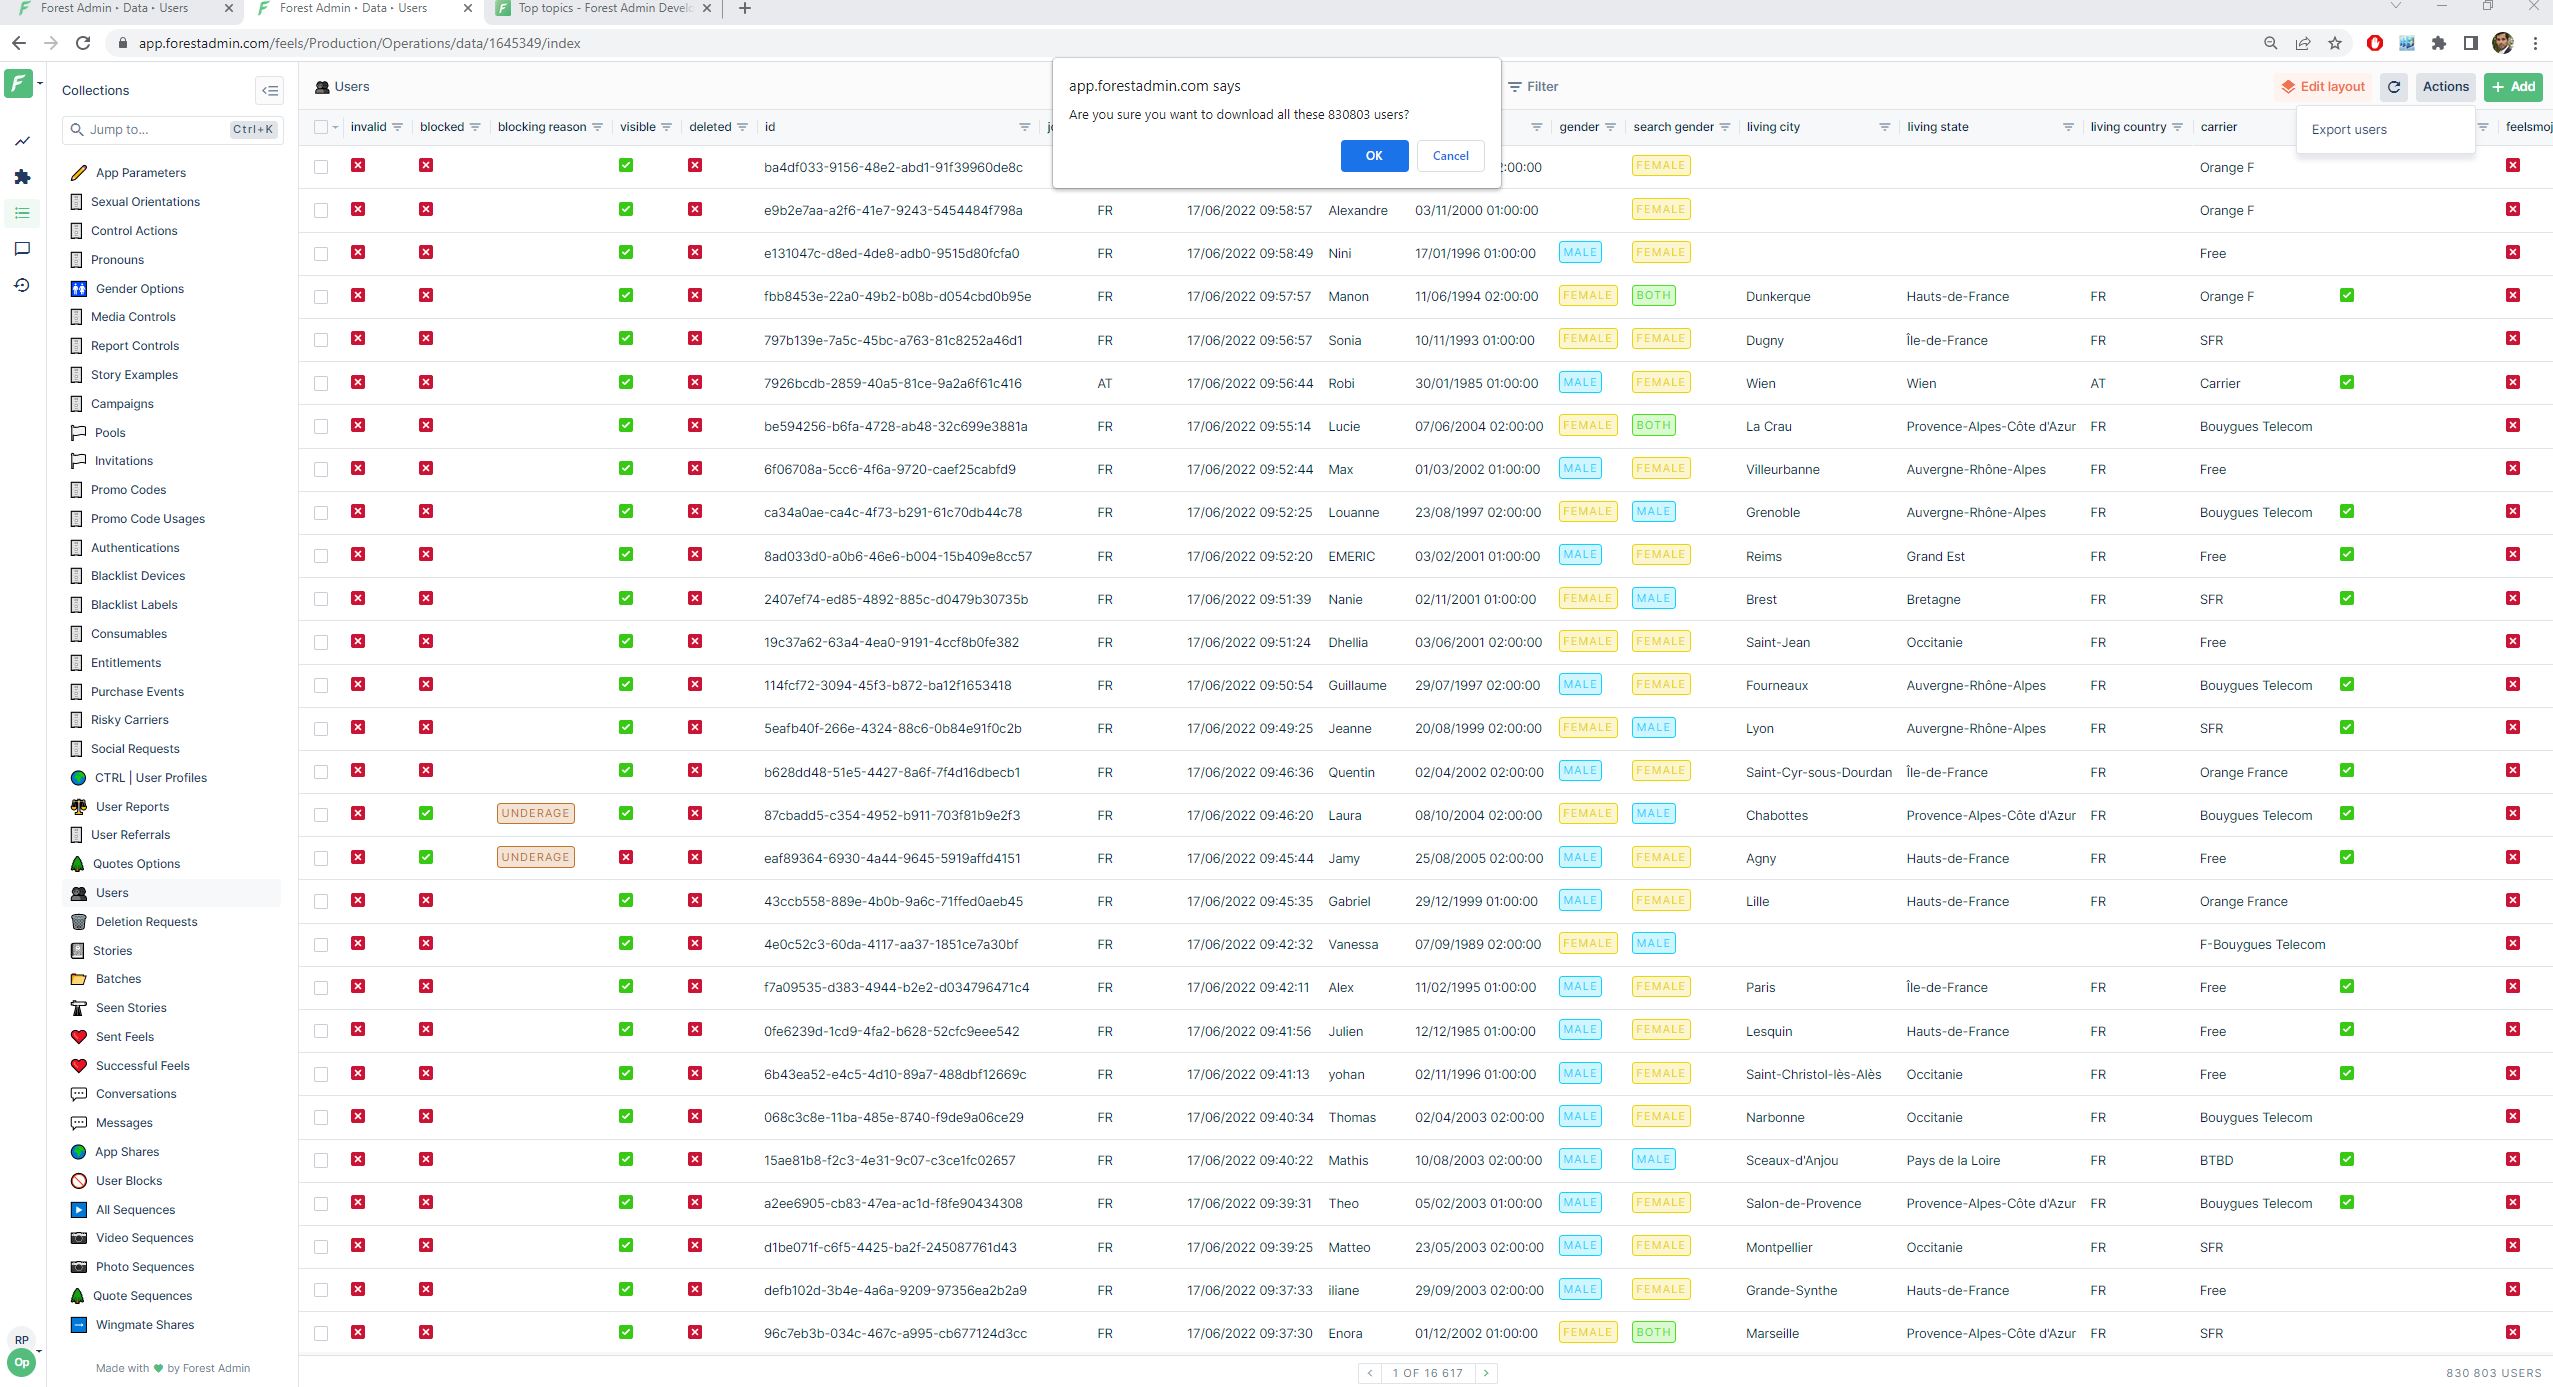This screenshot has width=2553, height=1387.
Task: Tick the checkbox for user Alexandre's row
Action: point(321,210)
